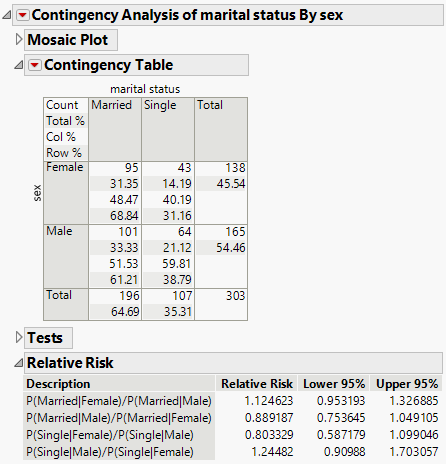The image size is (446, 464).
Task: Select P(Married|Female)/P(Married|Male) row description
Action: [119, 401]
